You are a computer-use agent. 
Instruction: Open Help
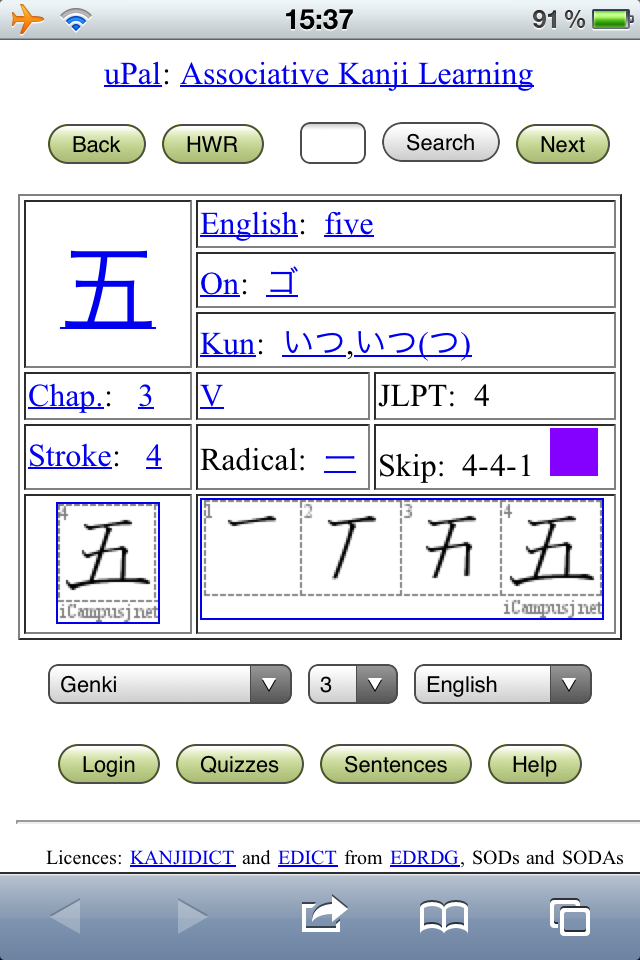coord(535,764)
